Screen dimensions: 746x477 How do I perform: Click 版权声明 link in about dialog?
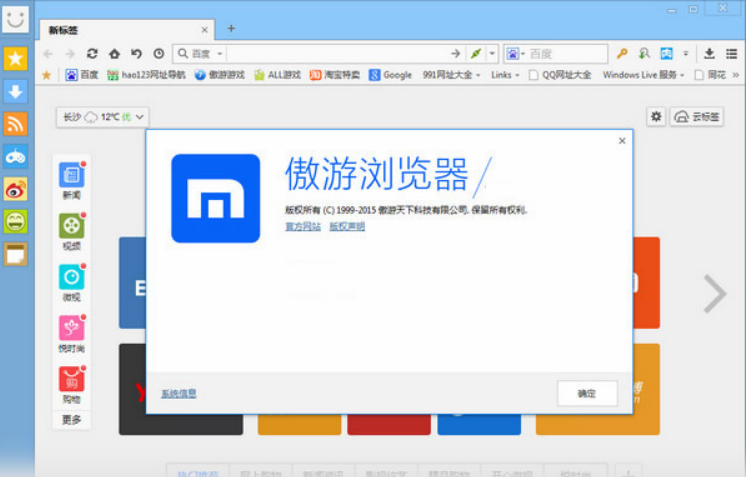coord(347,226)
